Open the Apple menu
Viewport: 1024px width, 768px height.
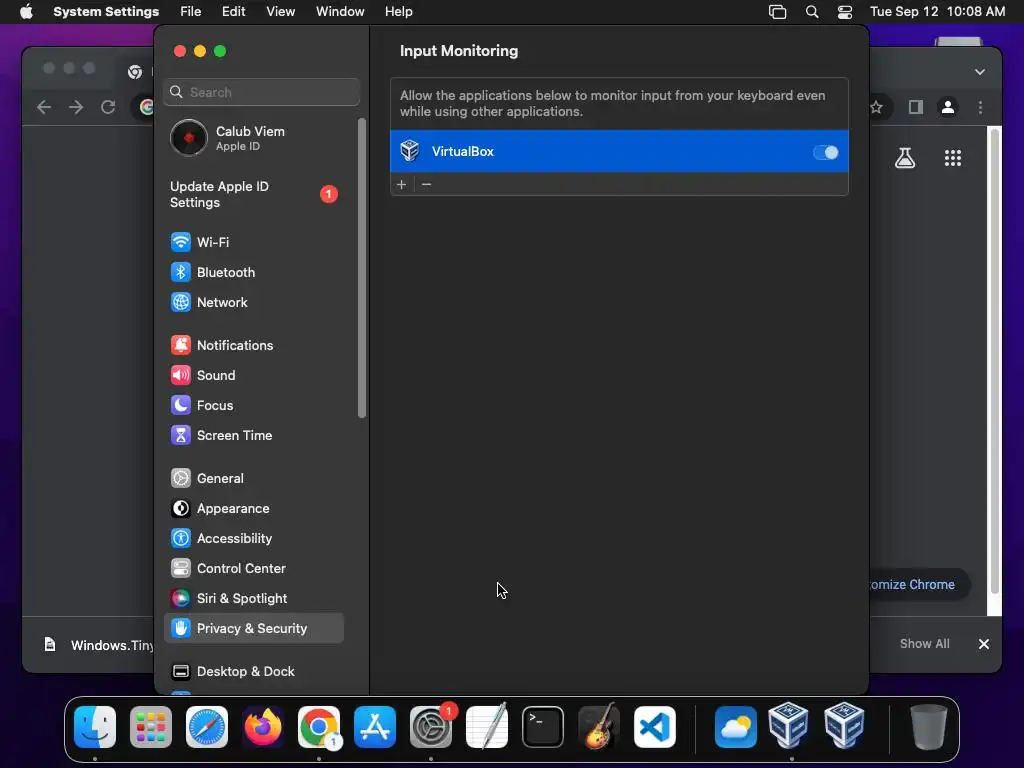pos(26,12)
